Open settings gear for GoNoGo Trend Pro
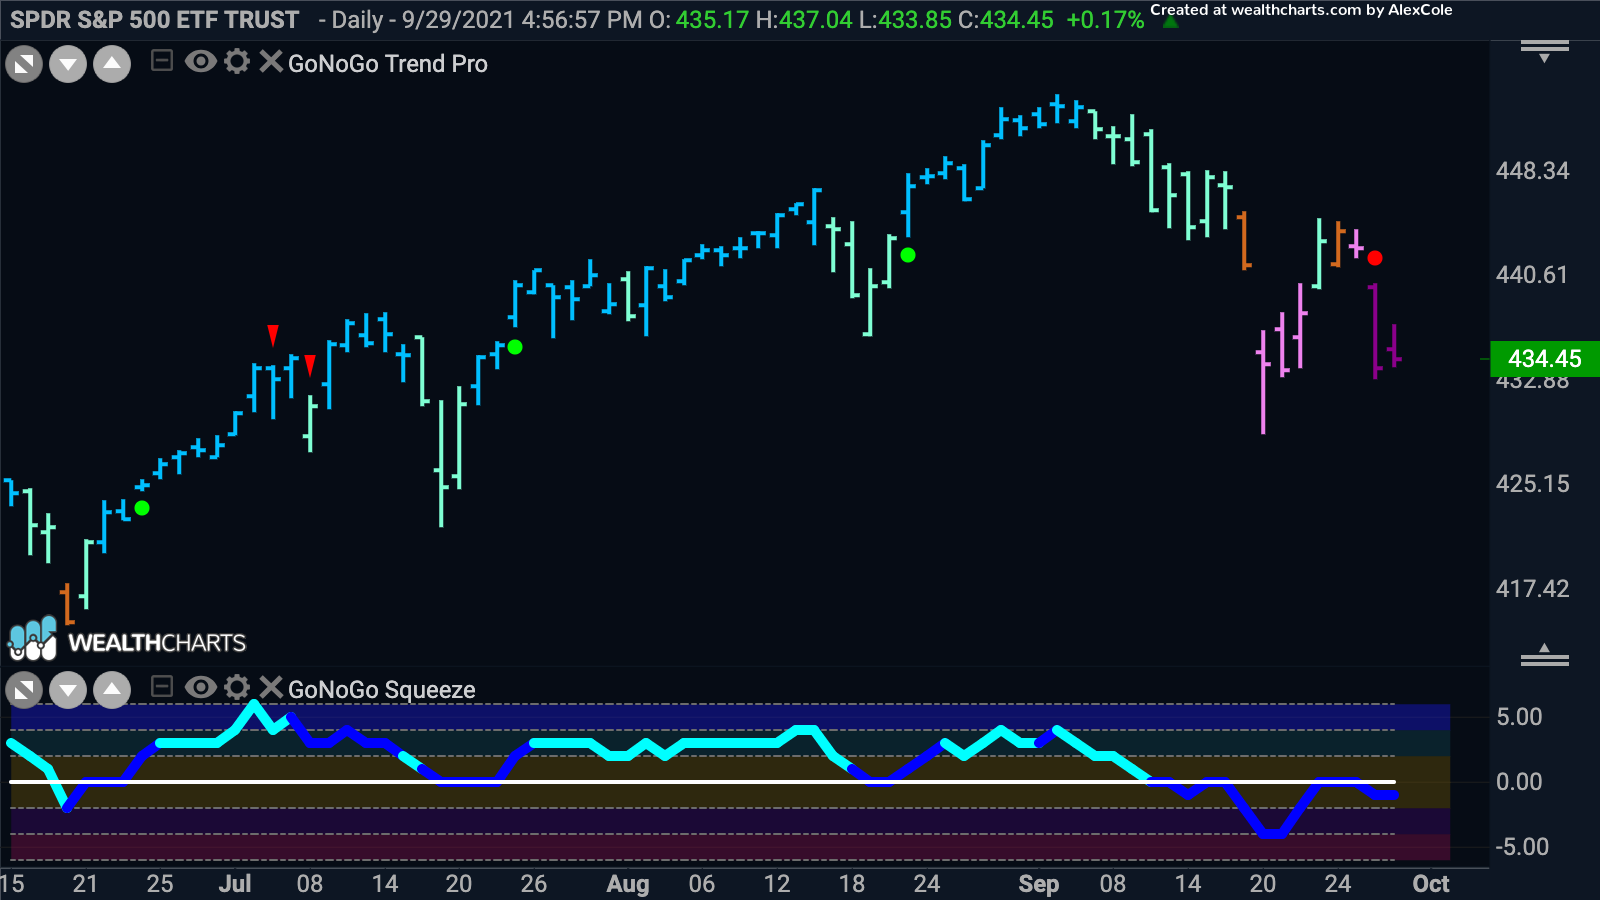The width and height of the screenshot is (1600, 900). pos(237,62)
